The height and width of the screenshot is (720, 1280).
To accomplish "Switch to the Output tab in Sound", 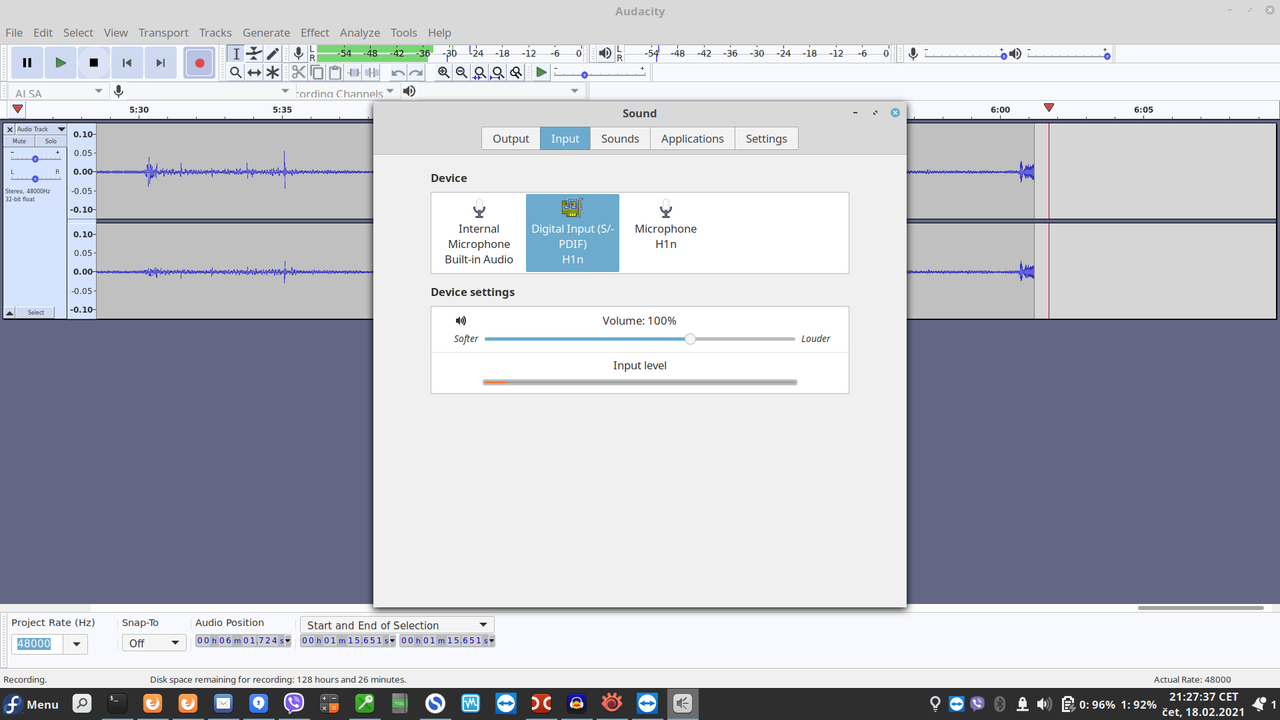I will 511,139.
